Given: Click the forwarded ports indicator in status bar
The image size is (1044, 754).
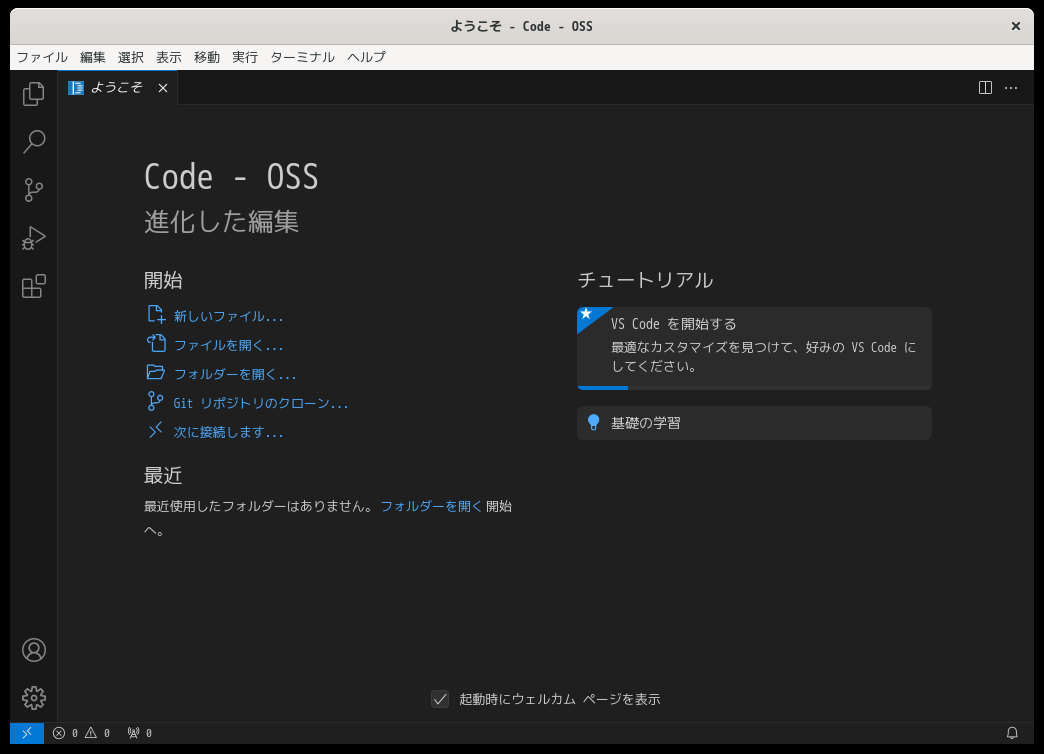Looking at the screenshot, I should point(140,733).
